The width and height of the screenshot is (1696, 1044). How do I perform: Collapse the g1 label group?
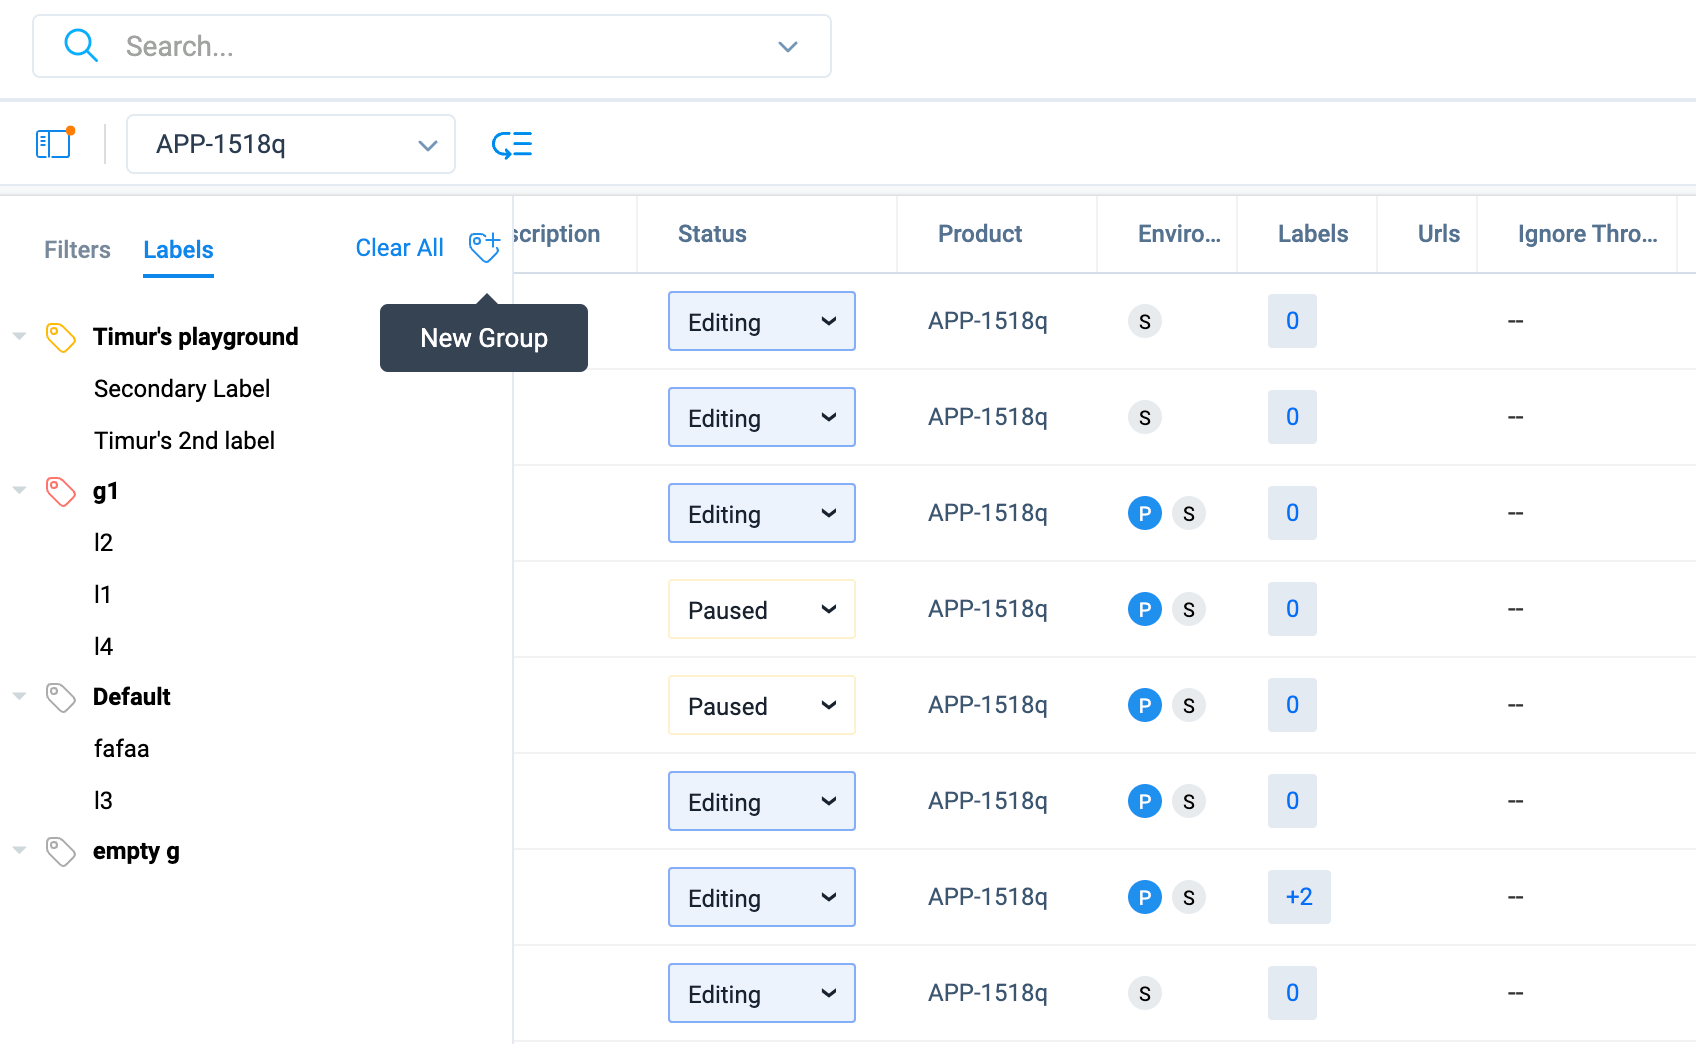pyautogui.click(x=19, y=490)
